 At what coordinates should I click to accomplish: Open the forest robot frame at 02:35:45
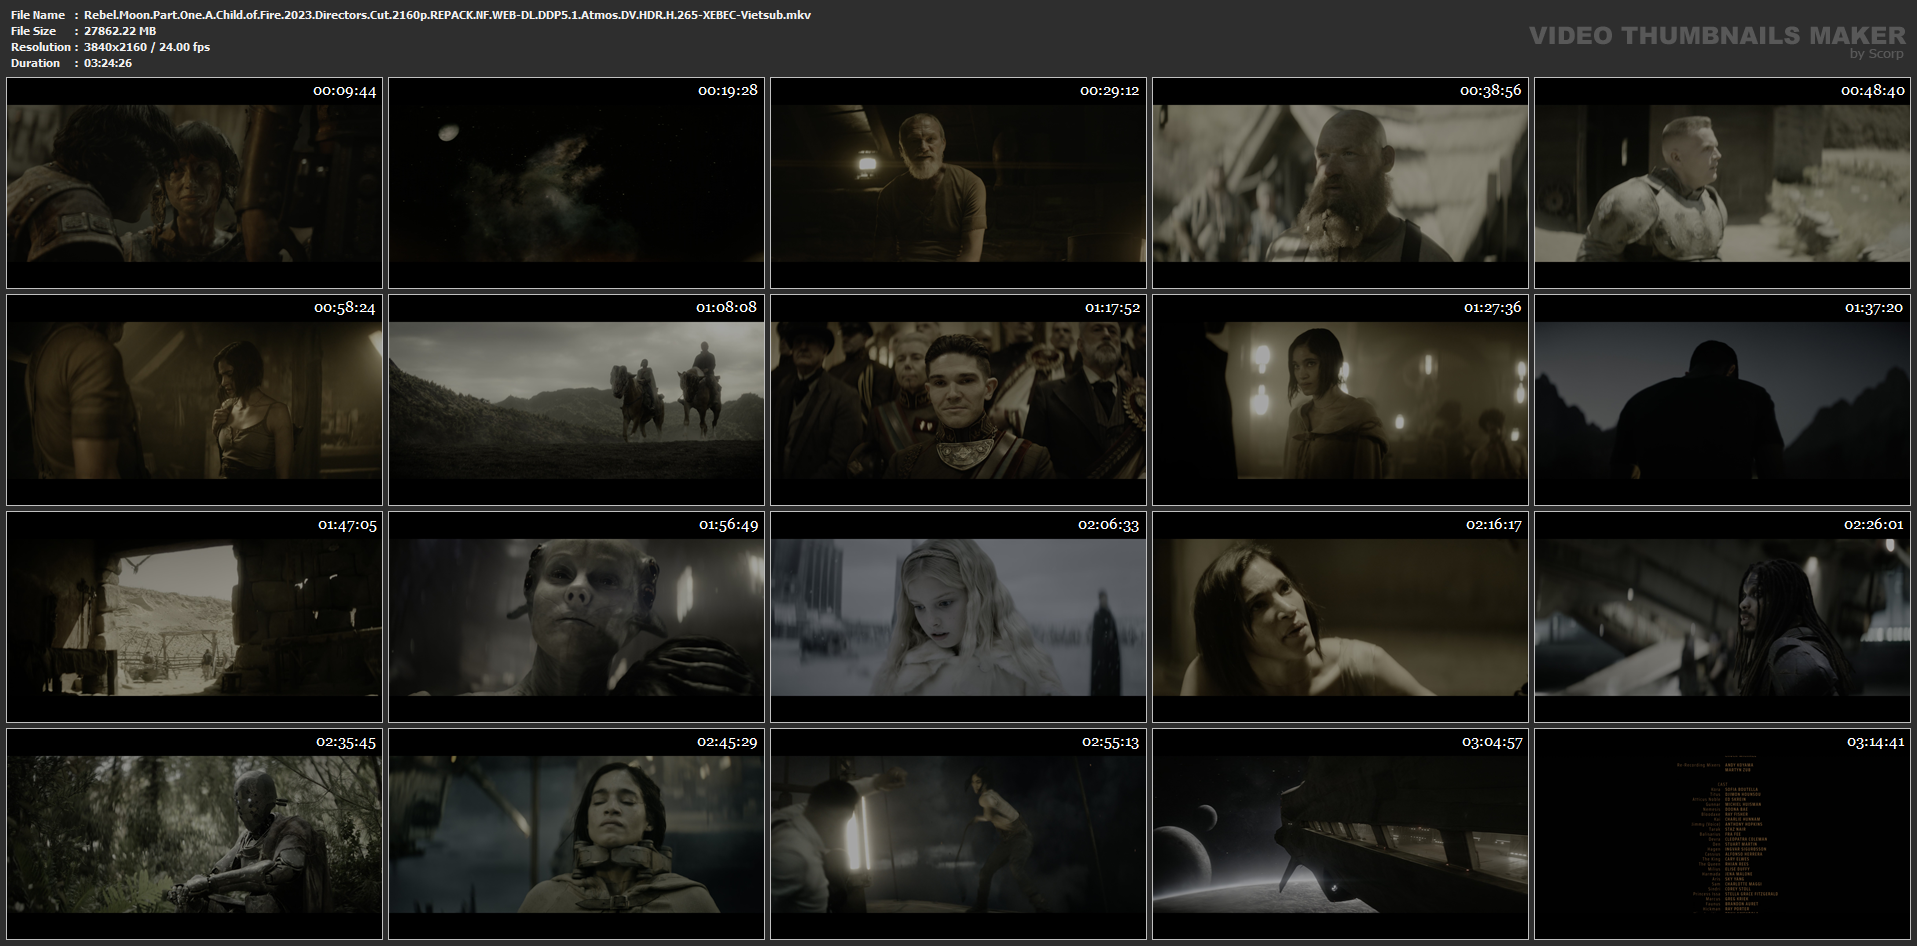[x=194, y=834]
